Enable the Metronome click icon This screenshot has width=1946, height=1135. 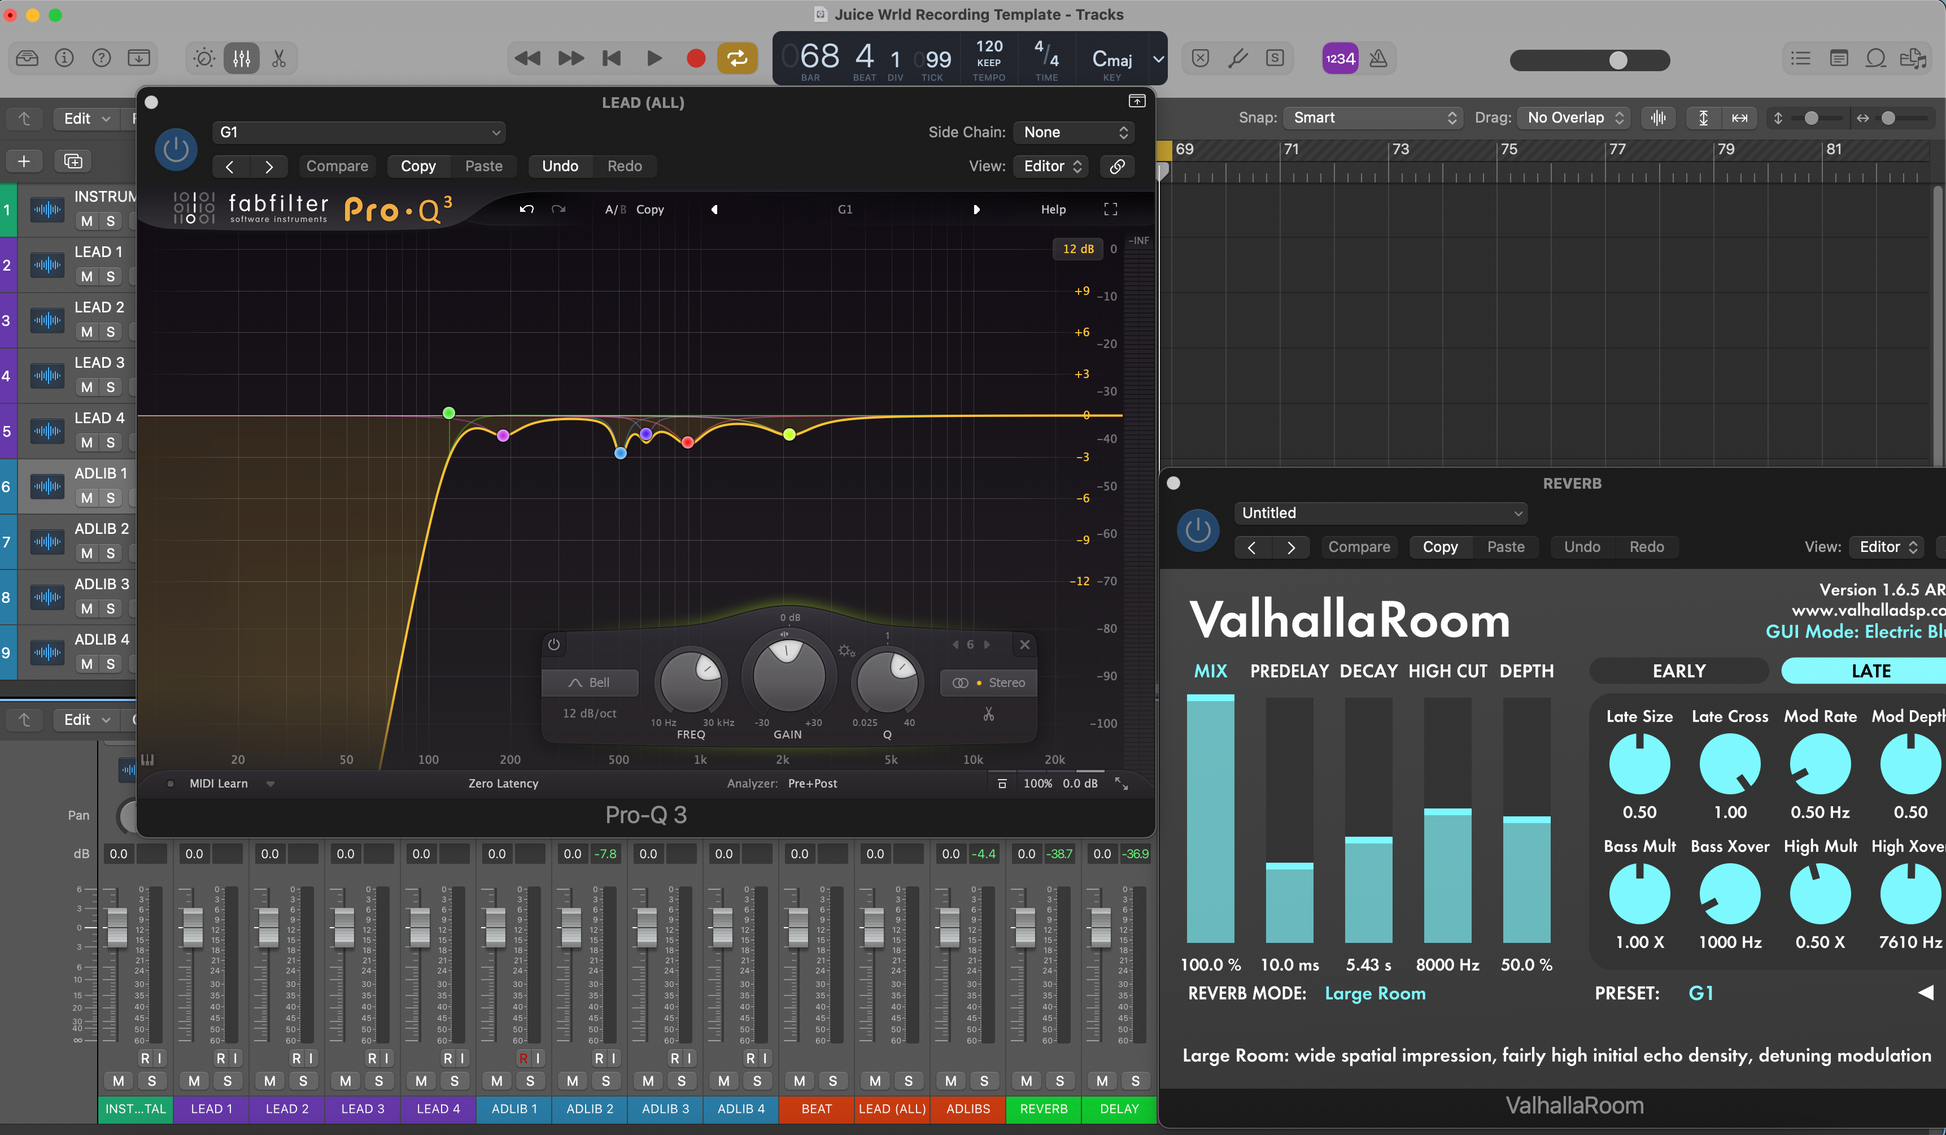[1378, 59]
